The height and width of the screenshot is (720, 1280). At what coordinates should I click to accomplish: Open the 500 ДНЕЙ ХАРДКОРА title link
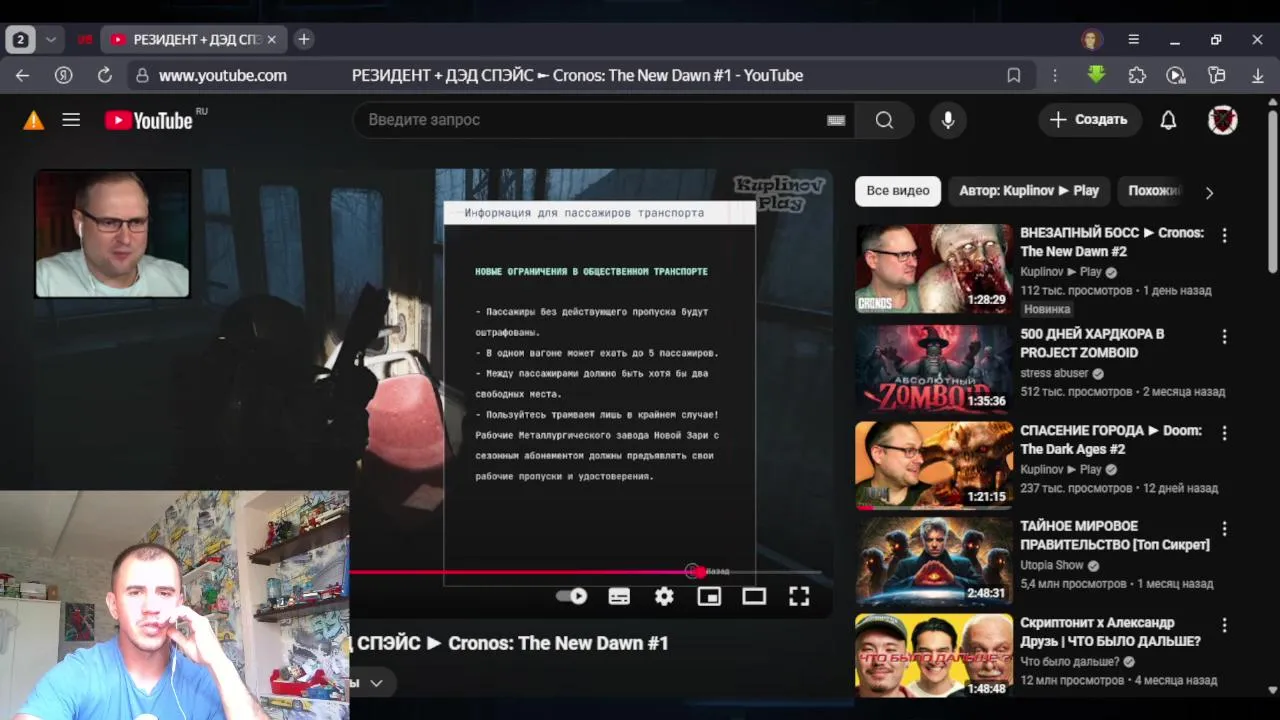pos(1092,343)
